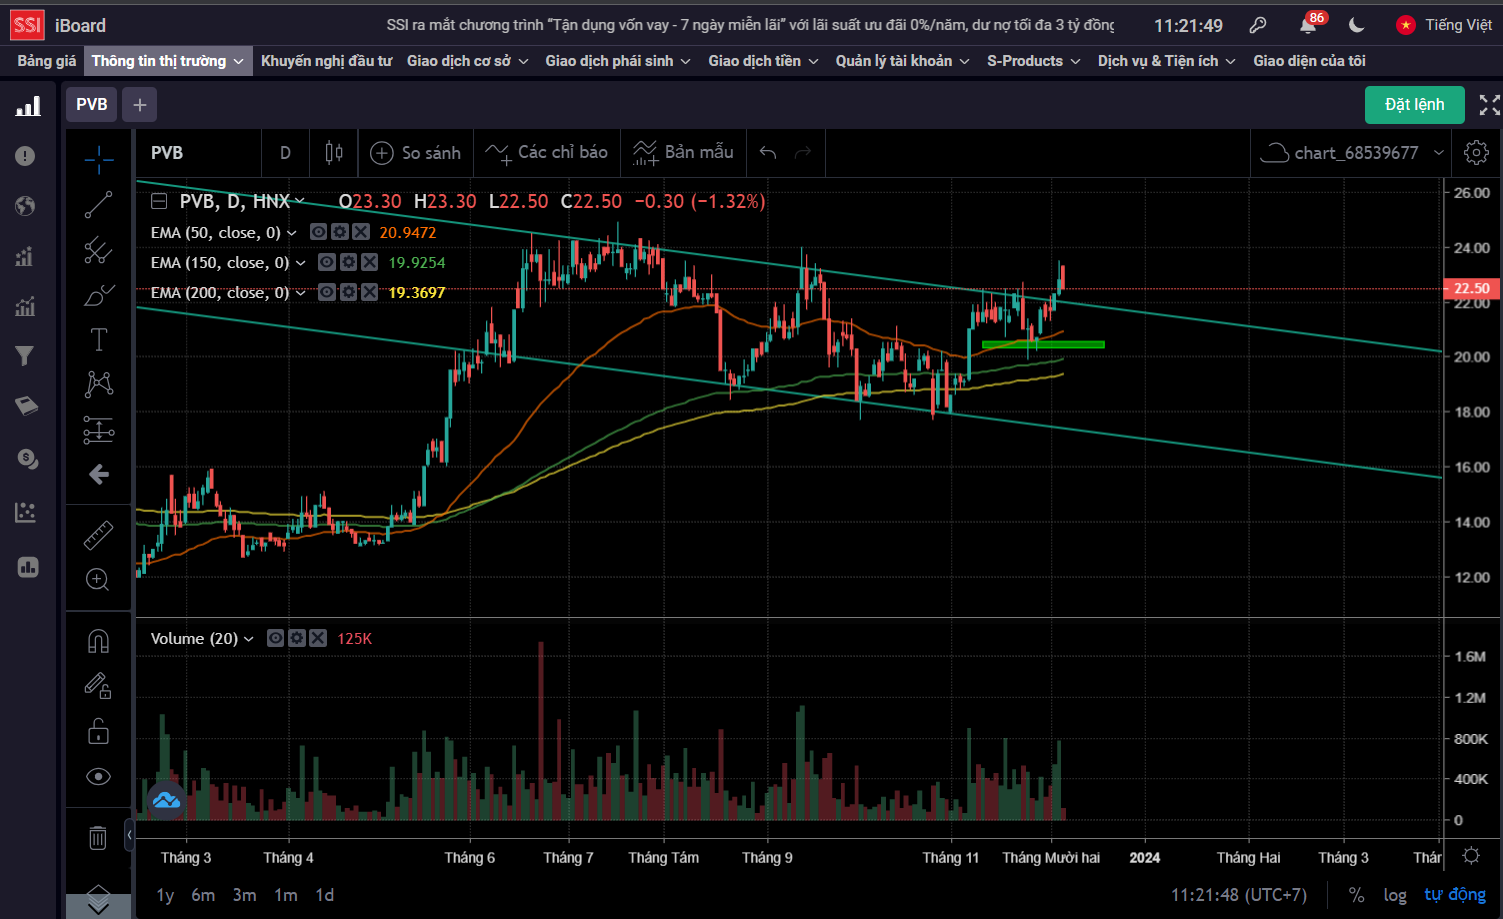Image resolution: width=1503 pixels, height=919 pixels.
Task: Open the Khuyến nghị đầu tư menu
Action: 326,61
